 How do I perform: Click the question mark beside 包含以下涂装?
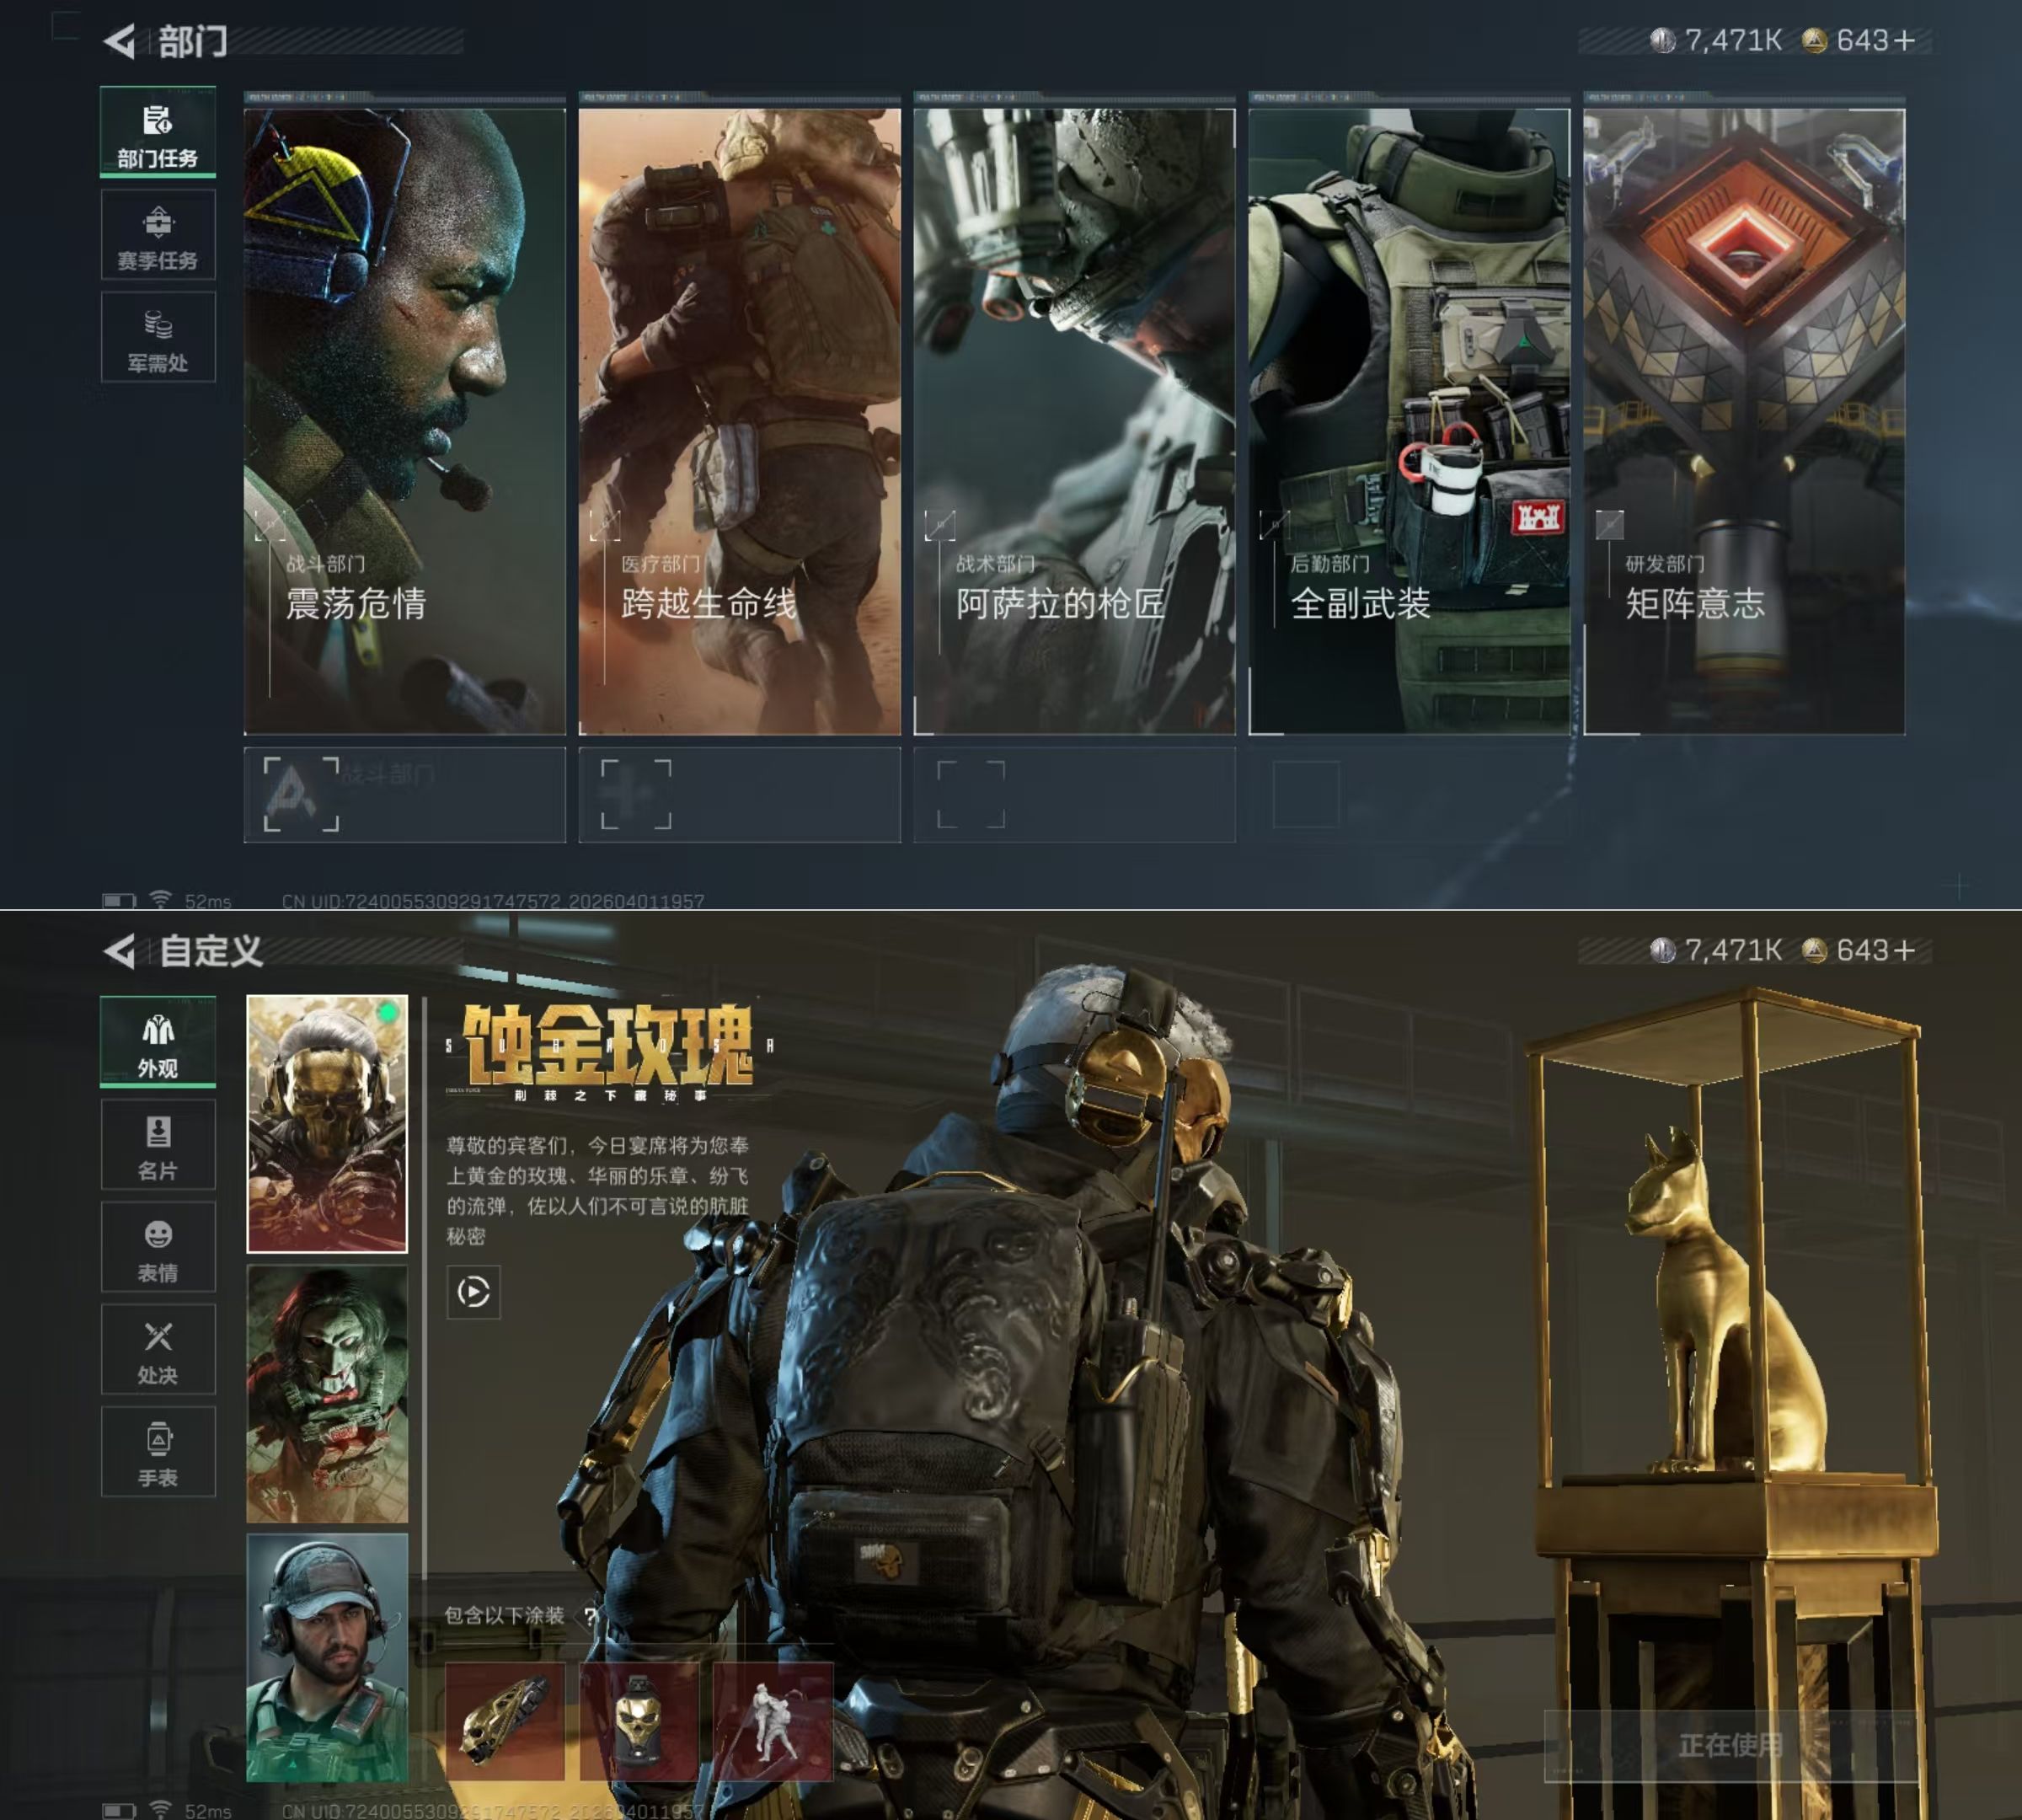coord(591,1616)
